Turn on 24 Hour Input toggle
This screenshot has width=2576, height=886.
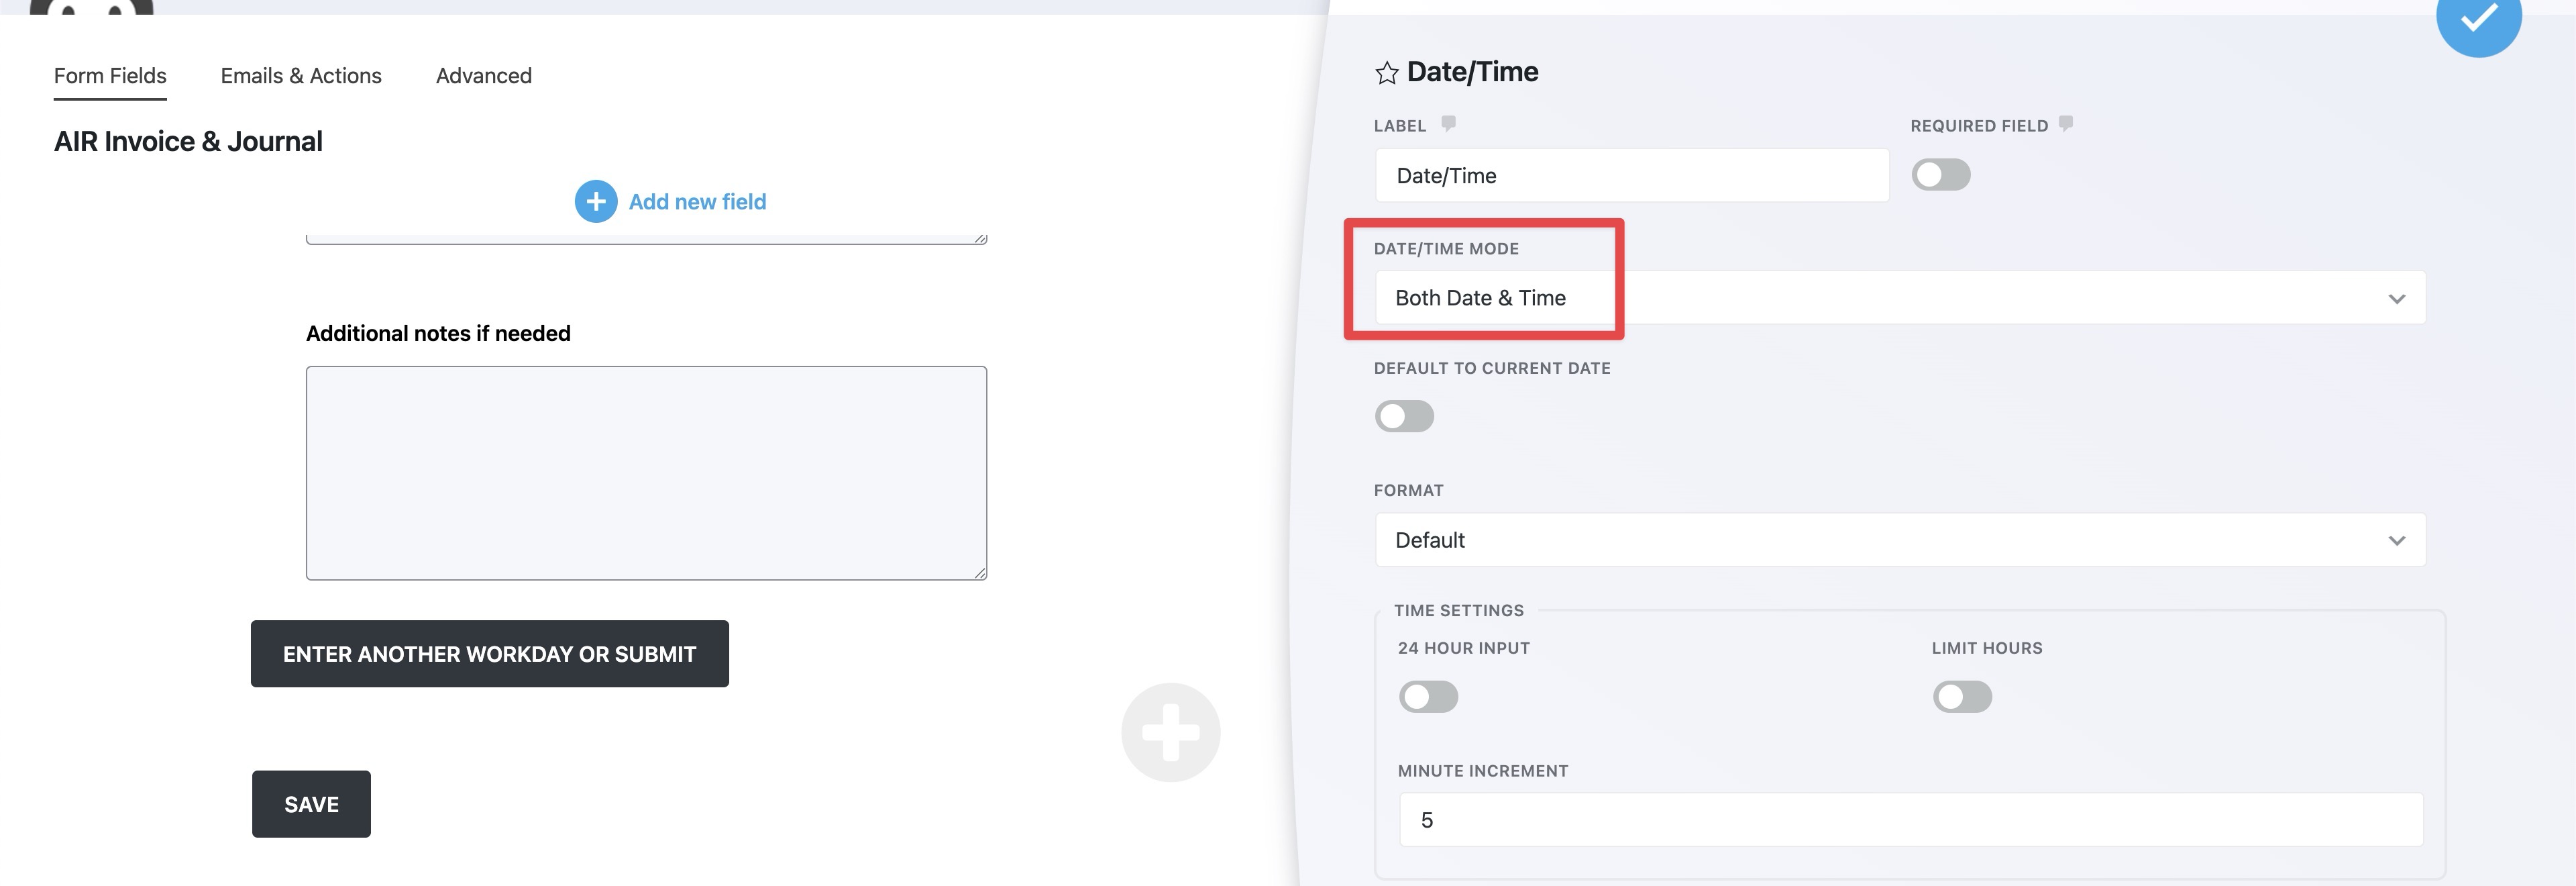click(x=1428, y=697)
